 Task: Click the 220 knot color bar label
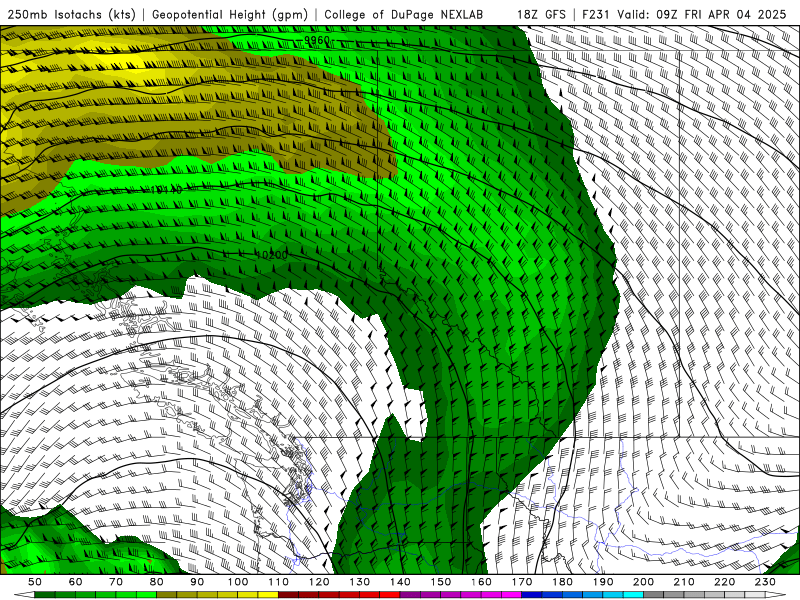[724, 582]
